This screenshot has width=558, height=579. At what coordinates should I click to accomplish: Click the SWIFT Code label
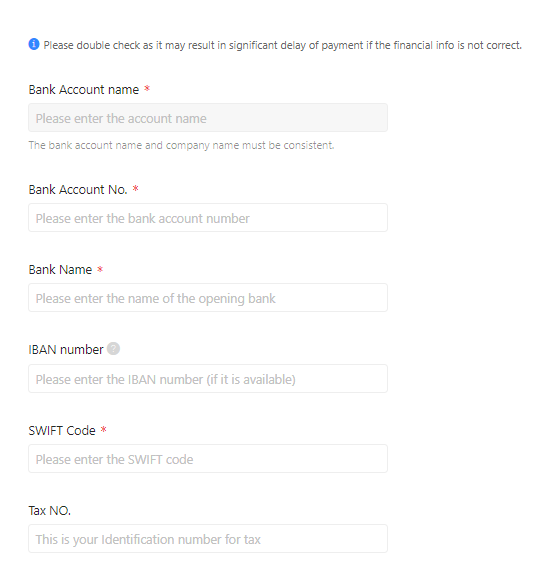pyautogui.click(x=62, y=431)
